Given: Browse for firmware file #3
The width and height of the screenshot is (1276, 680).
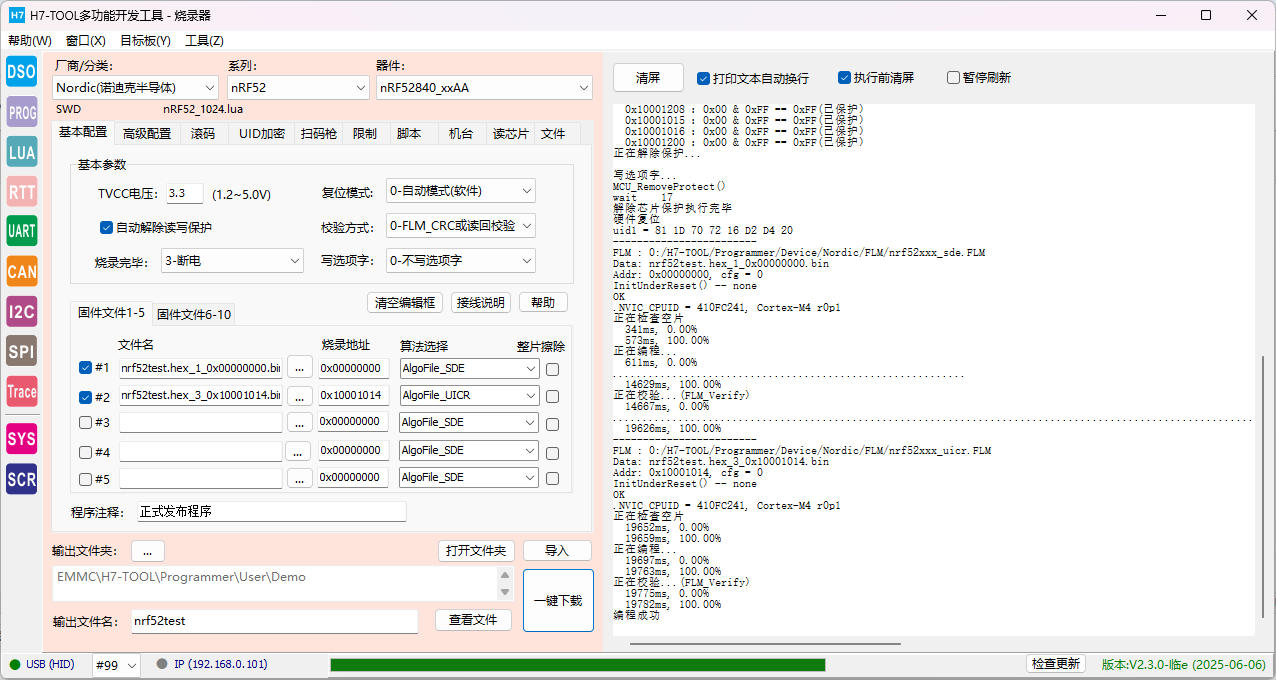Looking at the screenshot, I should [x=299, y=422].
